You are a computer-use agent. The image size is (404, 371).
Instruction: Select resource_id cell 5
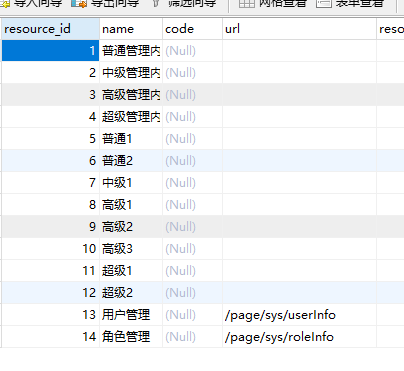tap(50, 139)
